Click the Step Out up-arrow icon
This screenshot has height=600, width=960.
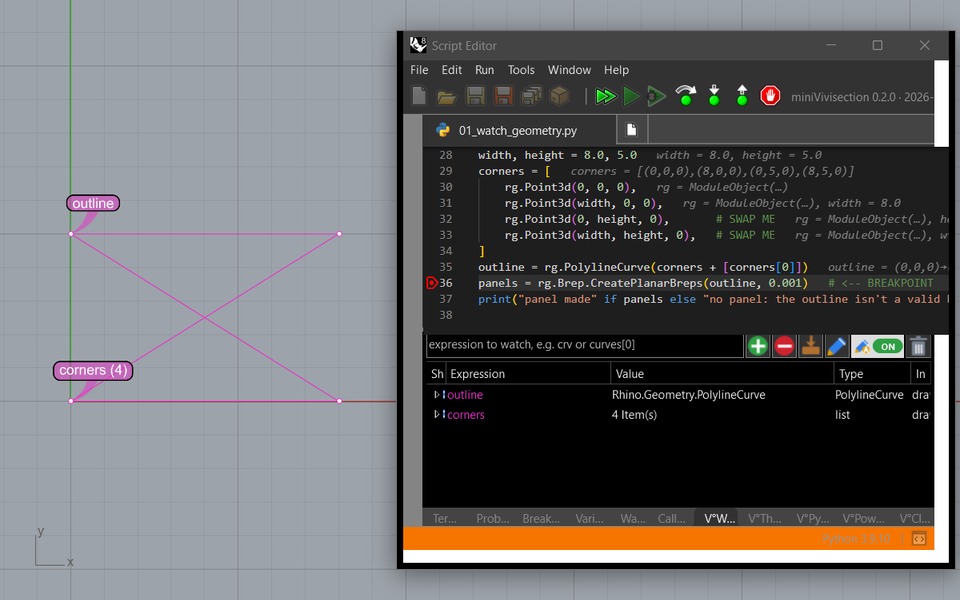tap(742, 96)
